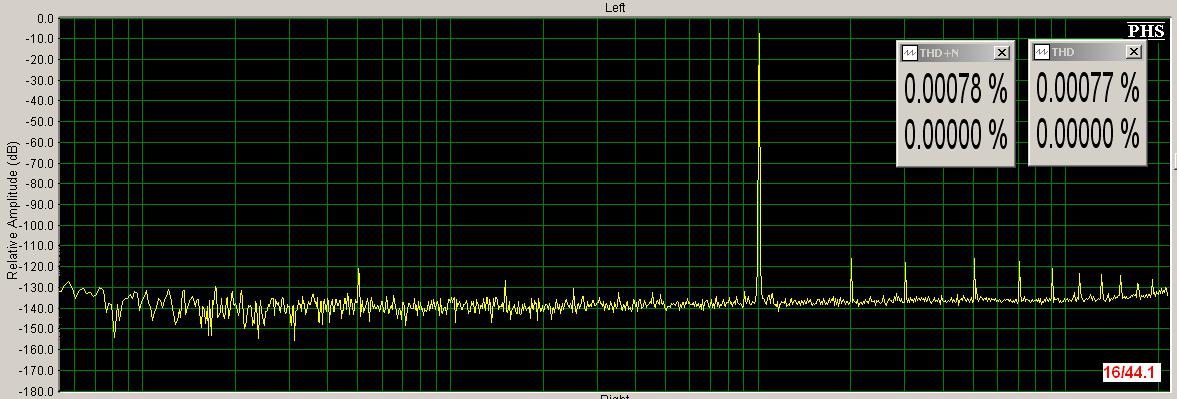Click the THD+N window waveform icon
1177x399 pixels.
pos(910,52)
